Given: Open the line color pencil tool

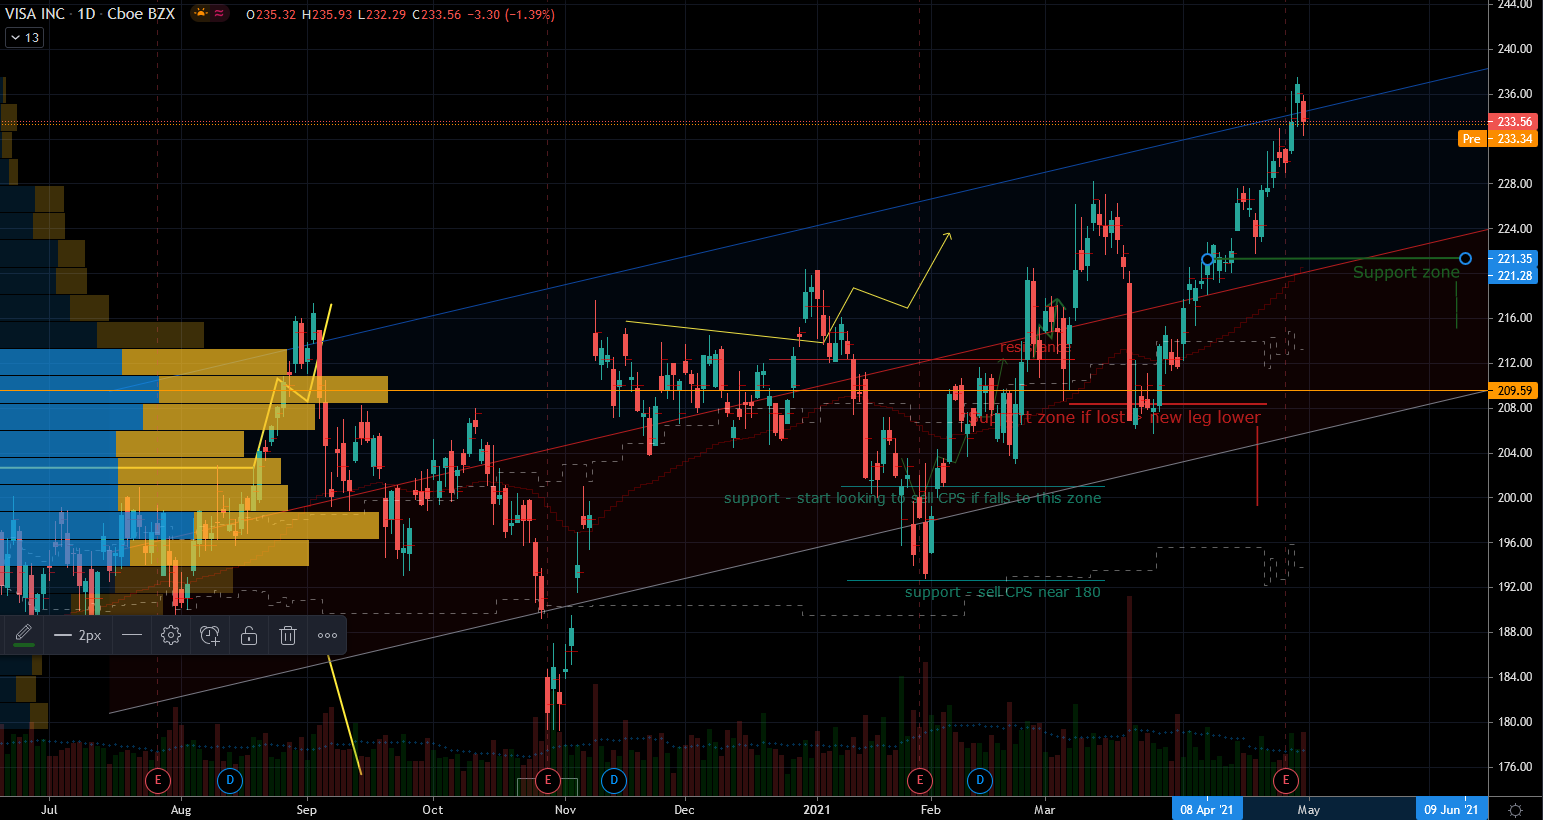Looking at the screenshot, I should pyautogui.click(x=23, y=635).
